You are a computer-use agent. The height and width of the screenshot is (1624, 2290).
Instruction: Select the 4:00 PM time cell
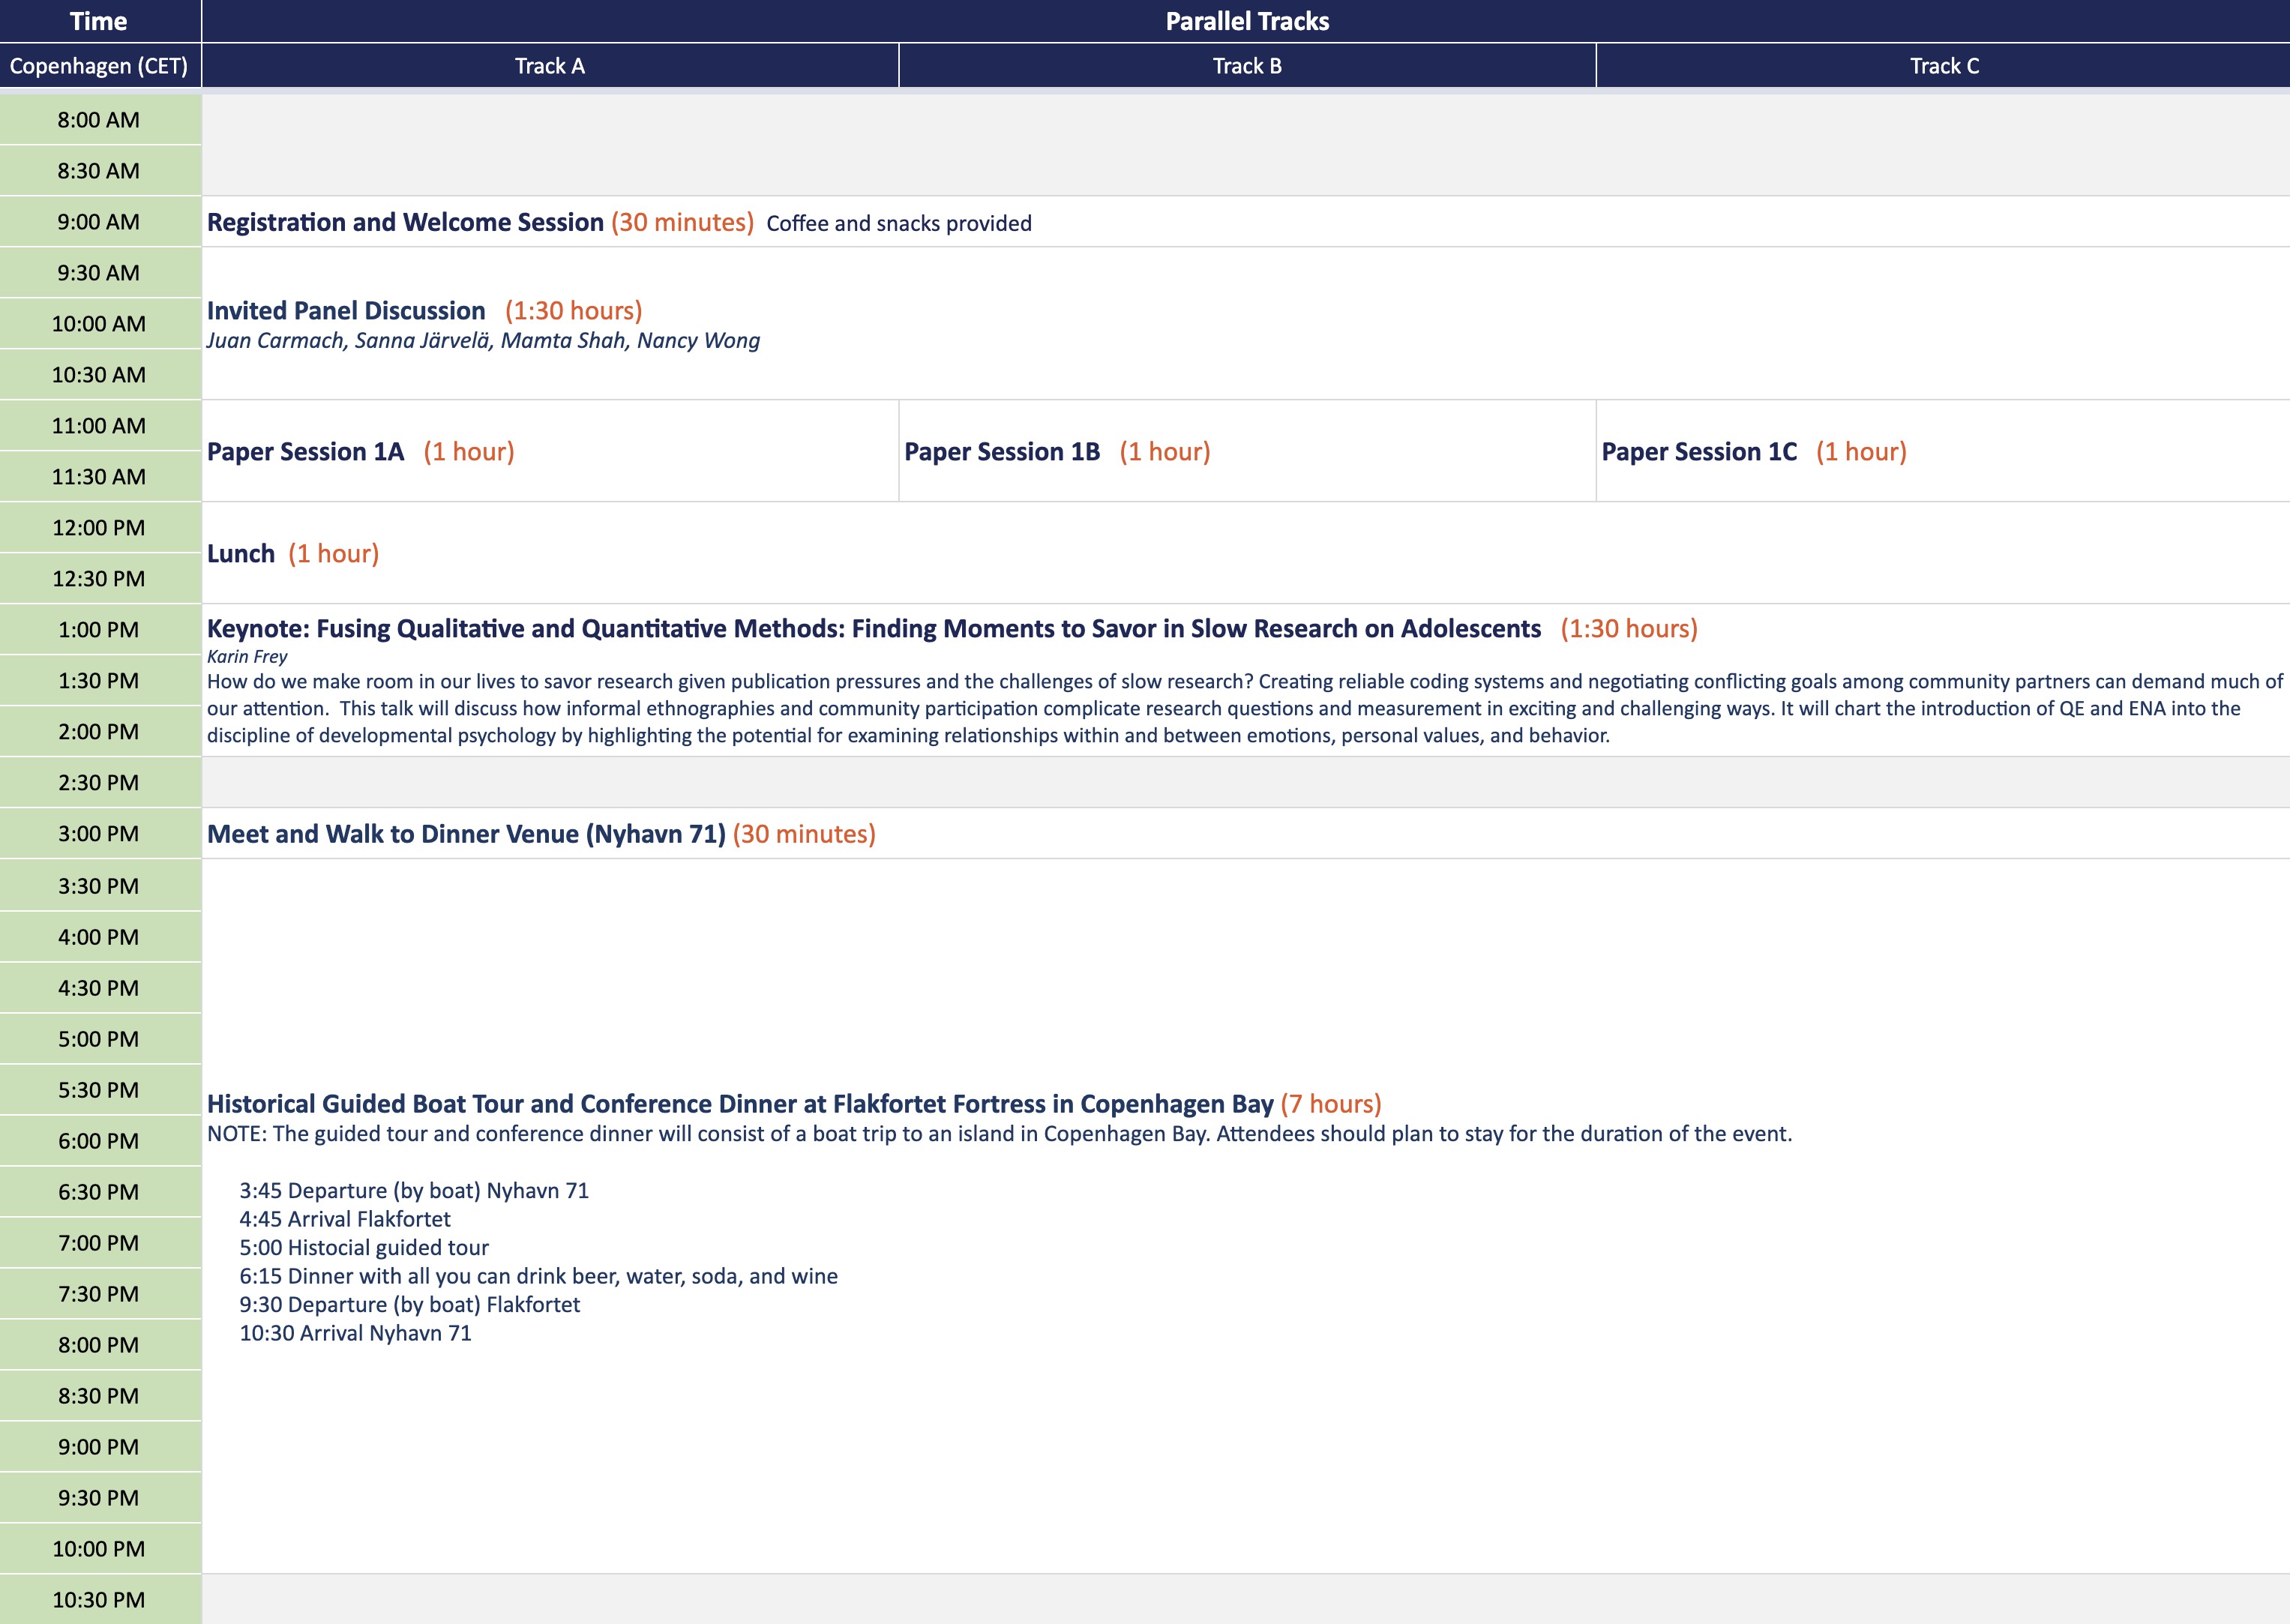(x=99, y=937)
